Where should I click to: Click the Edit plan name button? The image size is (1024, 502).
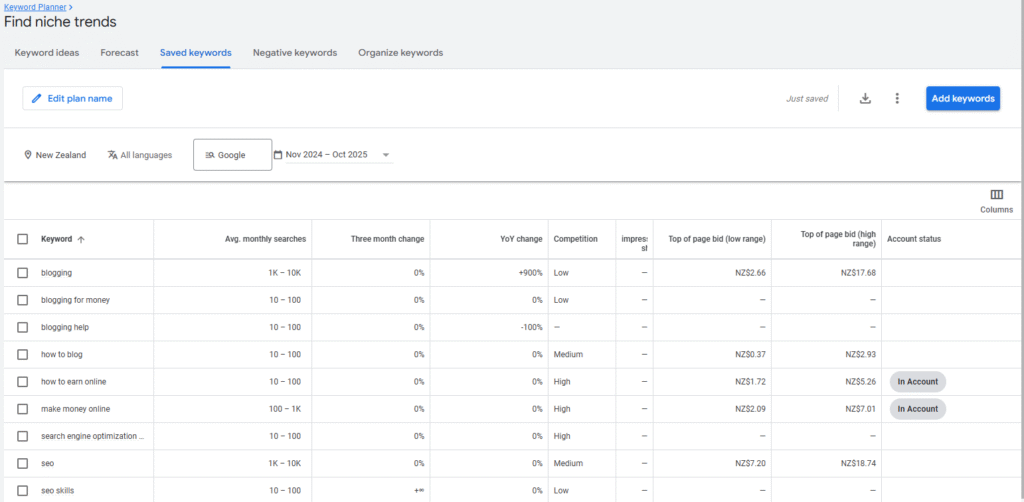(72, 99)
